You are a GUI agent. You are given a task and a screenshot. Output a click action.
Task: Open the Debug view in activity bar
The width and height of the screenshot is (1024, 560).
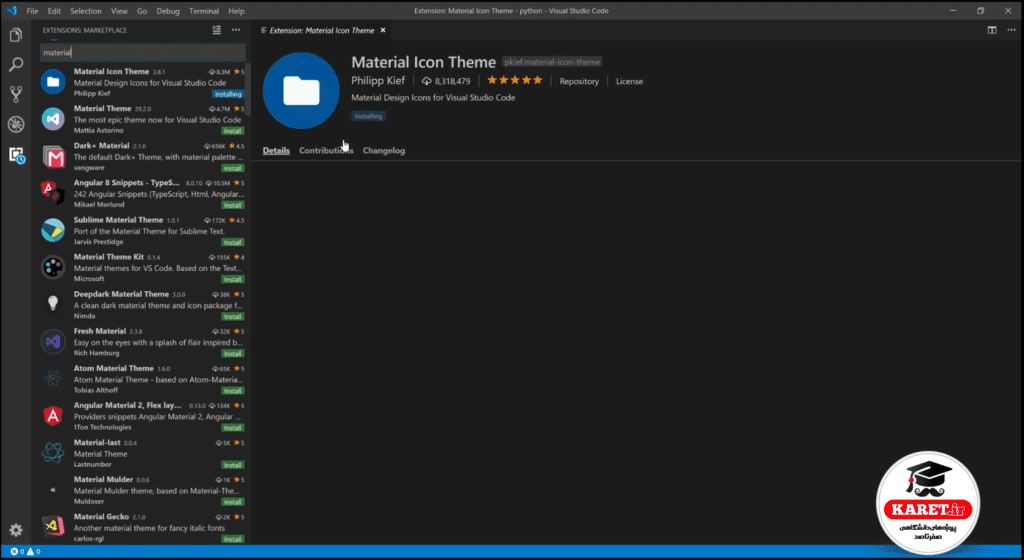tap(16, 124)
